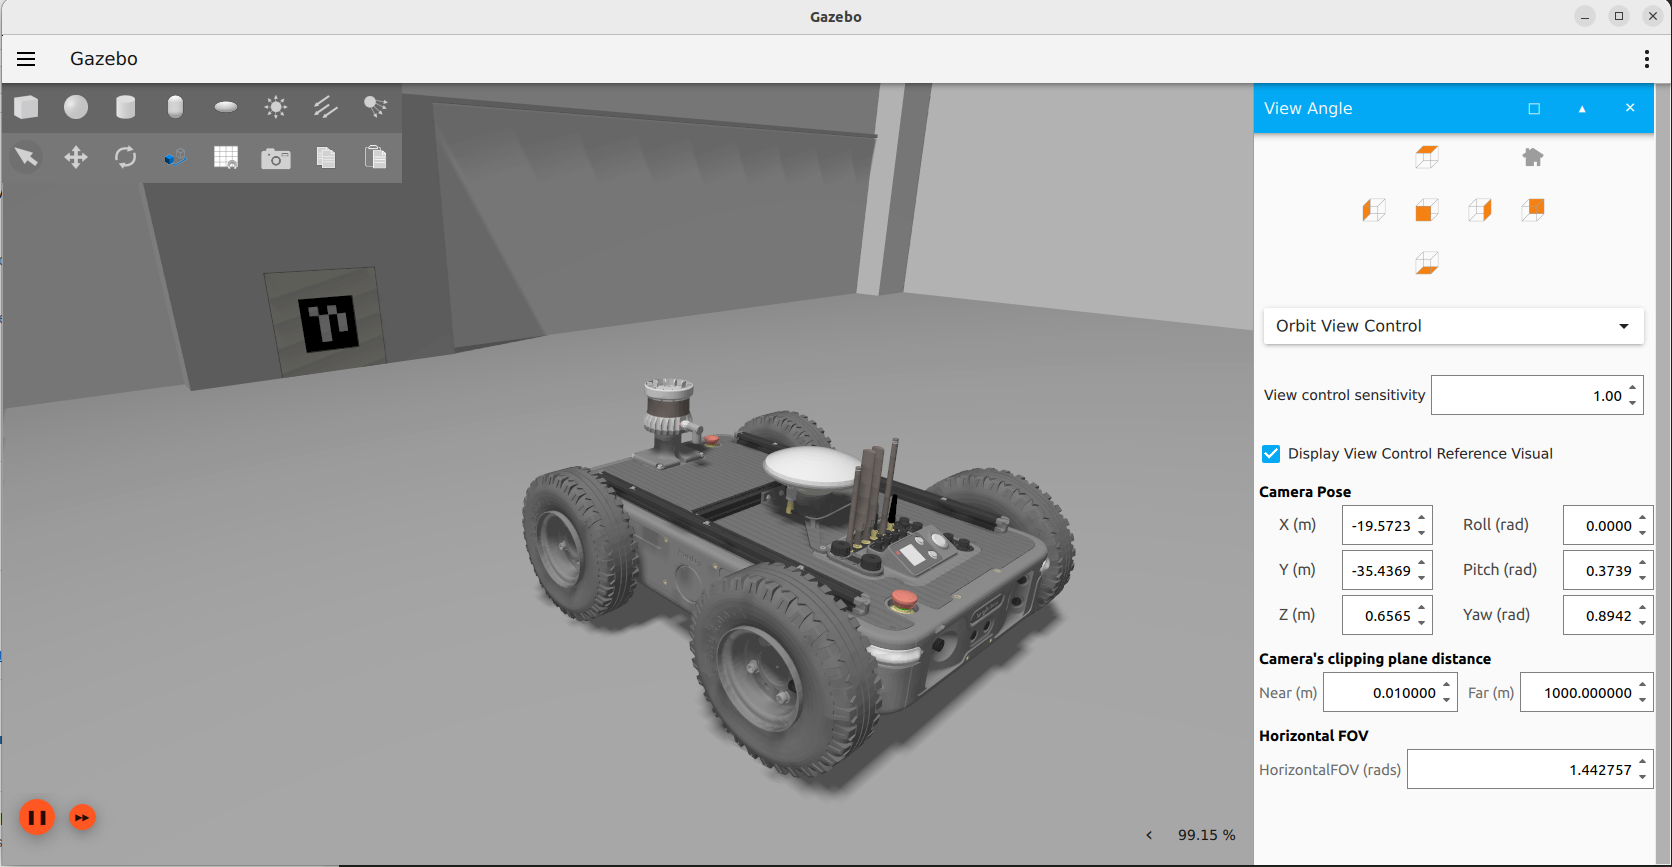Reset view with the home icon
The height and width of the screenshot is (867, 1672).
point(1532,157)
